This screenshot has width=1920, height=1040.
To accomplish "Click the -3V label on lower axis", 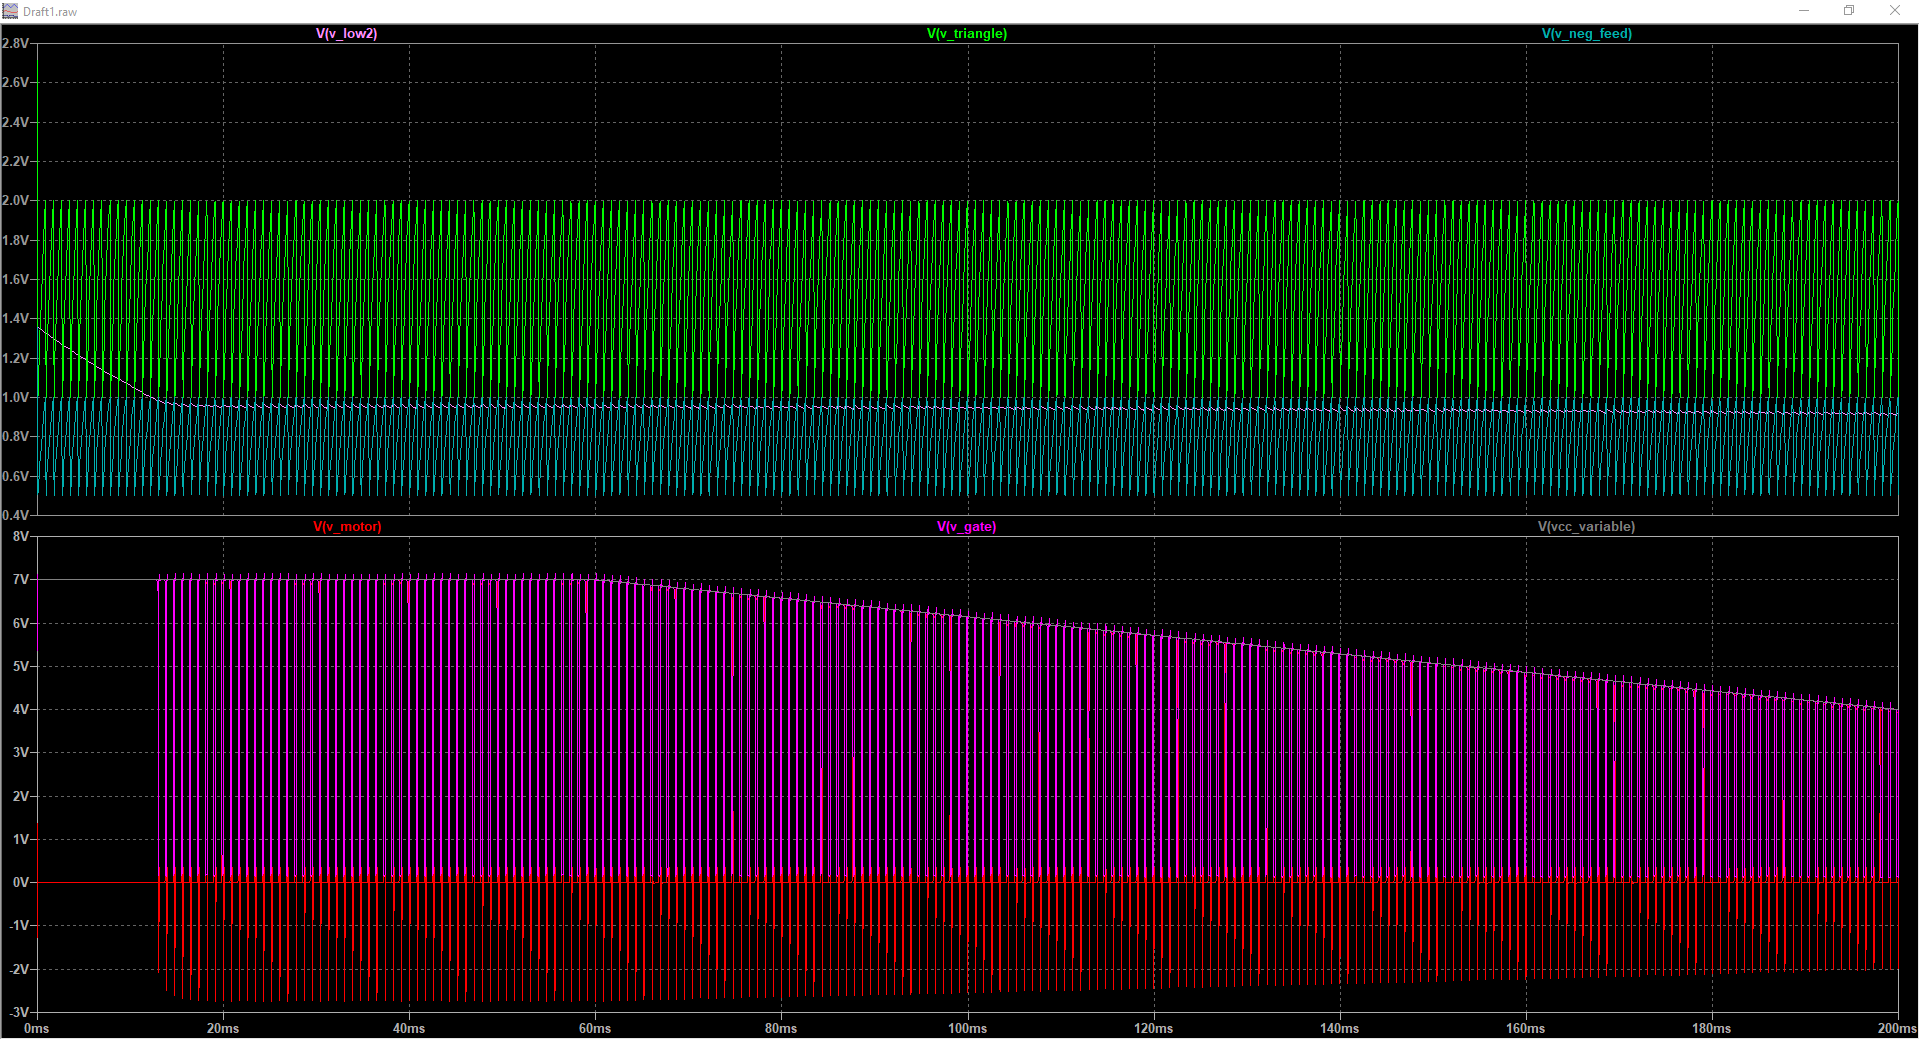I will point(19,1012).
